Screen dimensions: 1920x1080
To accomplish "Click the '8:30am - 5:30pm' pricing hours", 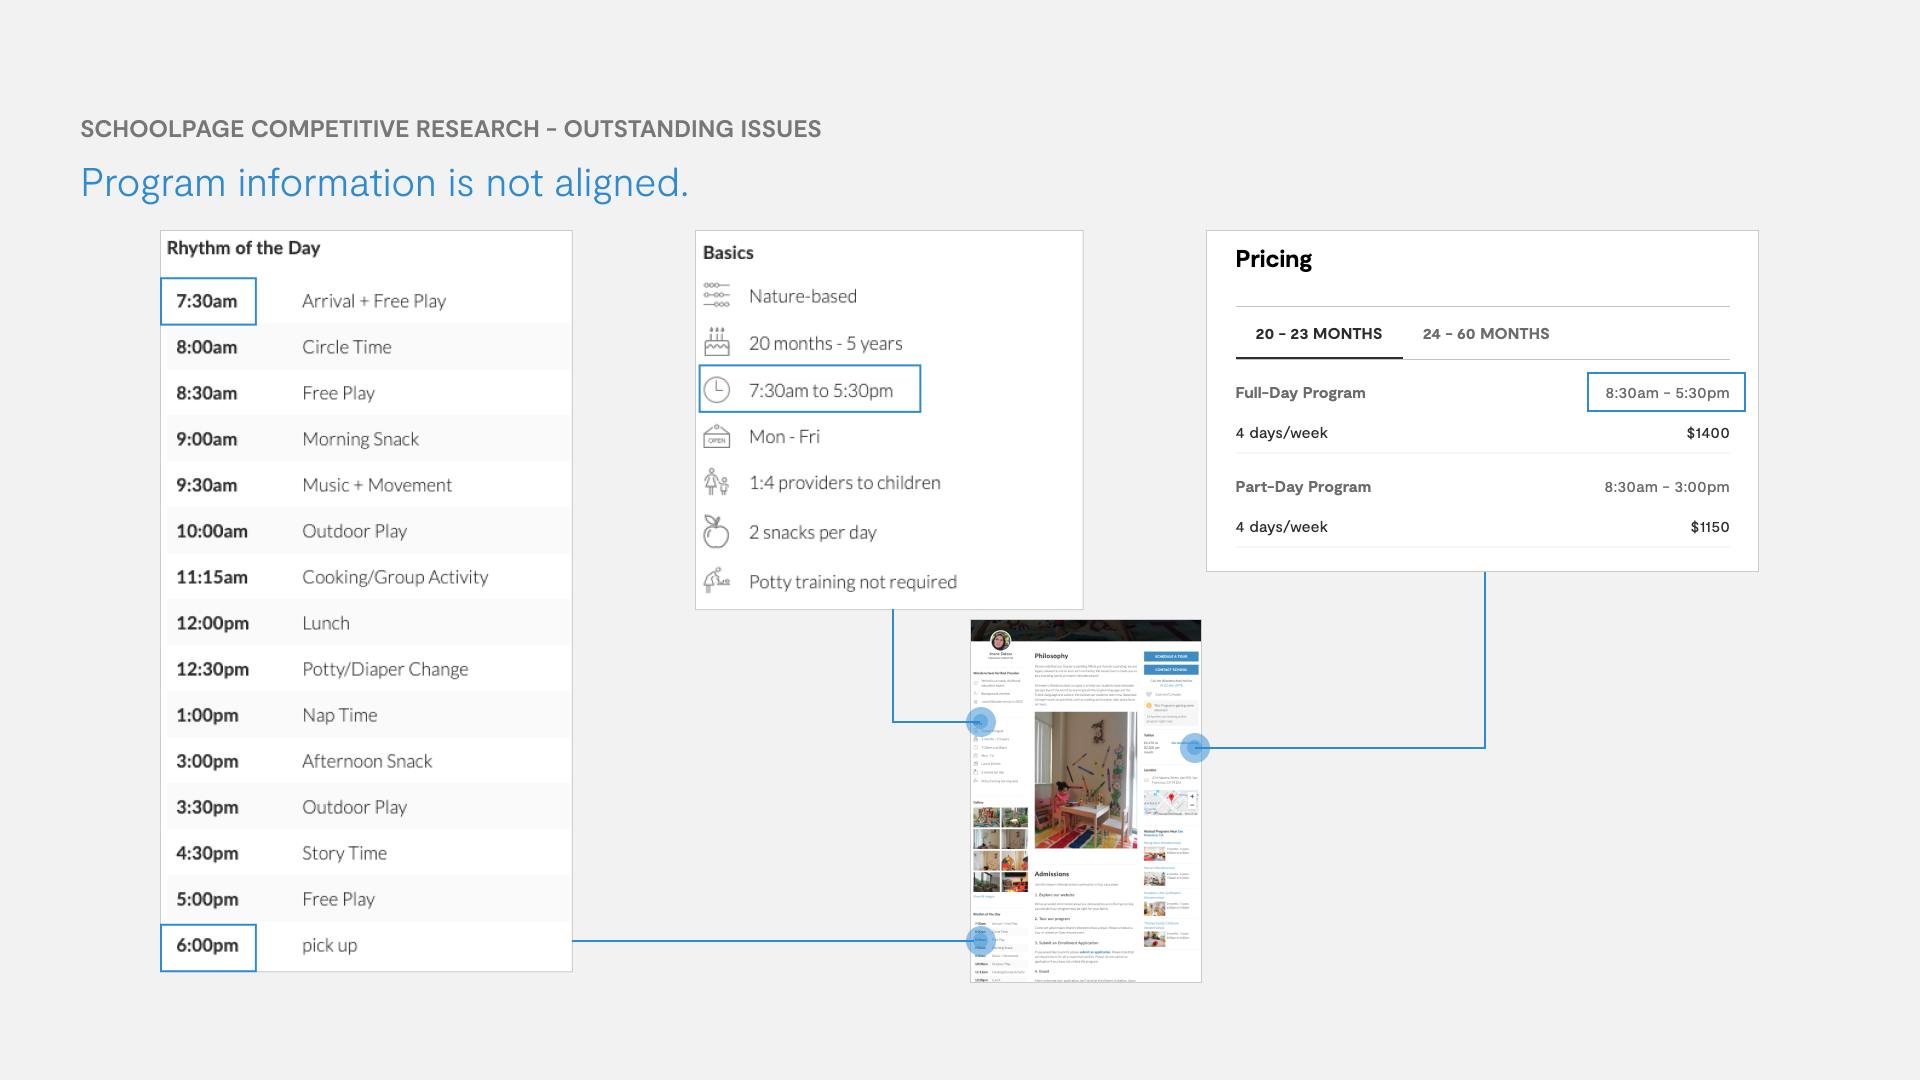I will click(x=1667, y=393).
